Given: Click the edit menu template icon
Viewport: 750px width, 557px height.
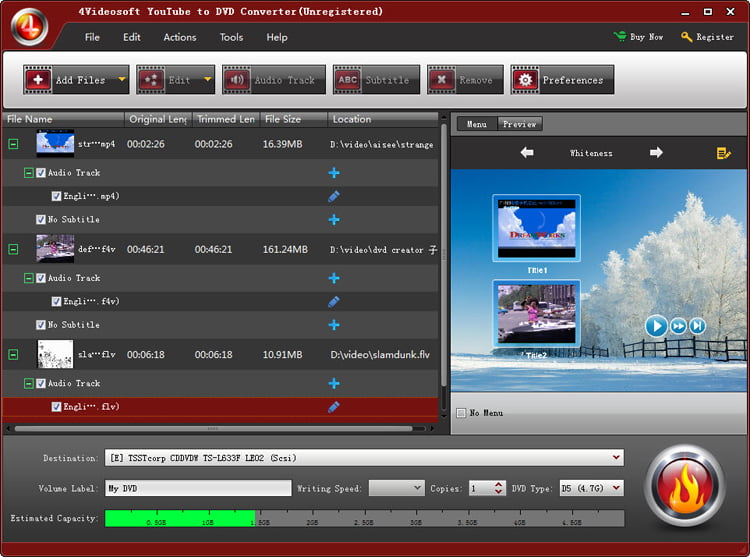Looking at the screenshot, I should [x=723, y=153].
